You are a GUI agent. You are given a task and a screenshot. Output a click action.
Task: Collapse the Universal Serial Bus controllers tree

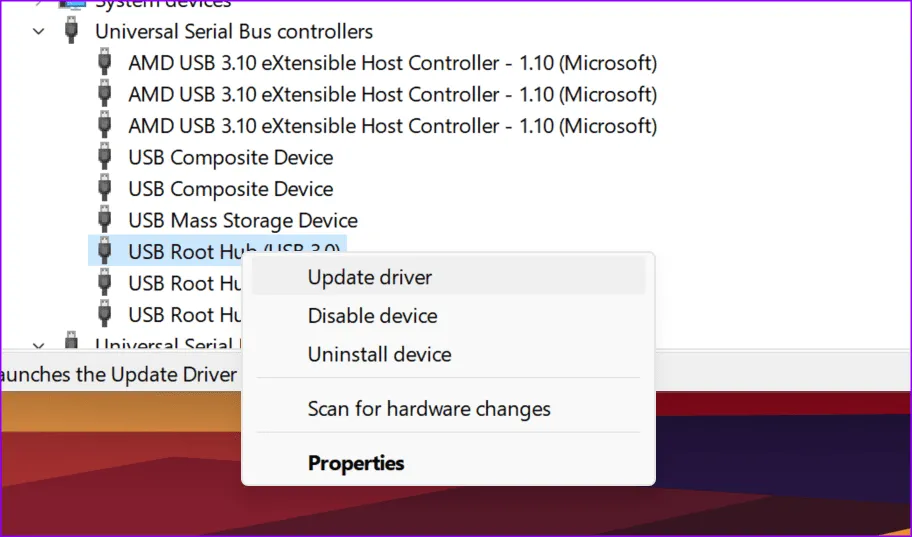coord(39,31)
